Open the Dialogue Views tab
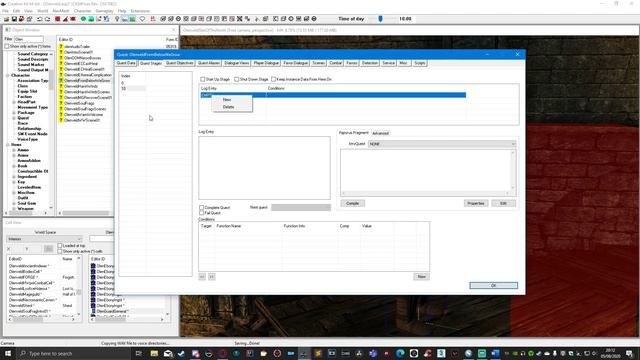The height and width of the screenshot is (360, 640). tap(236, 63)
